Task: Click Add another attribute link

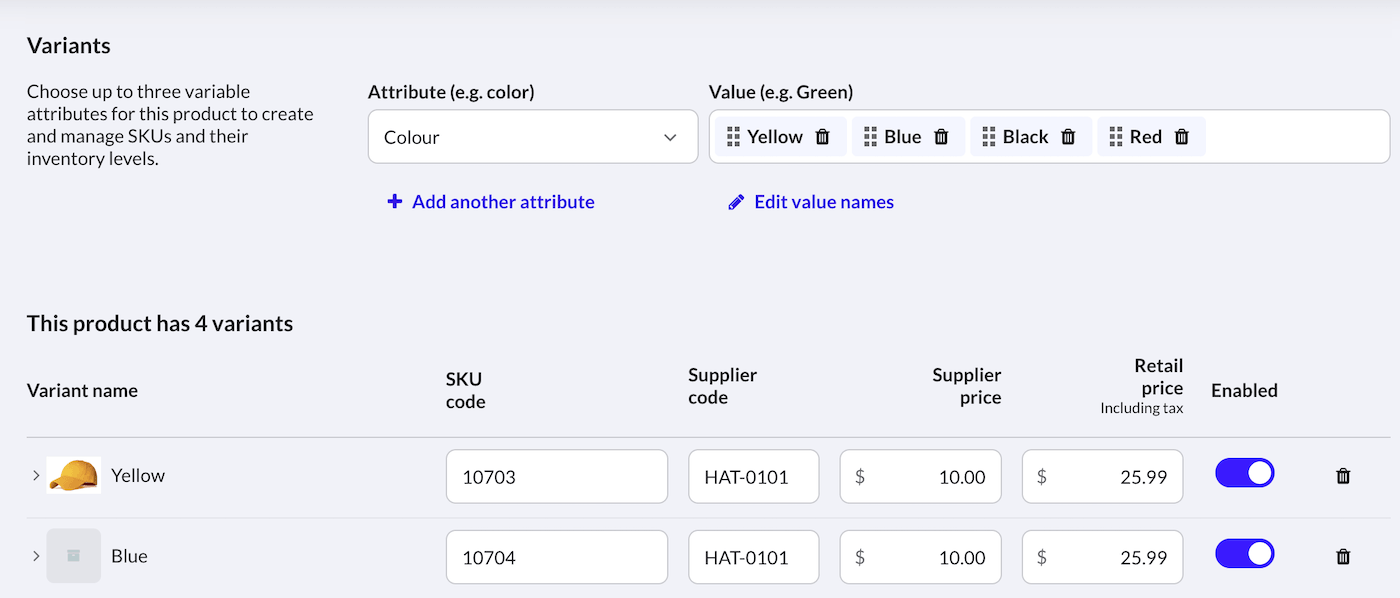Action: pos(503,202)
